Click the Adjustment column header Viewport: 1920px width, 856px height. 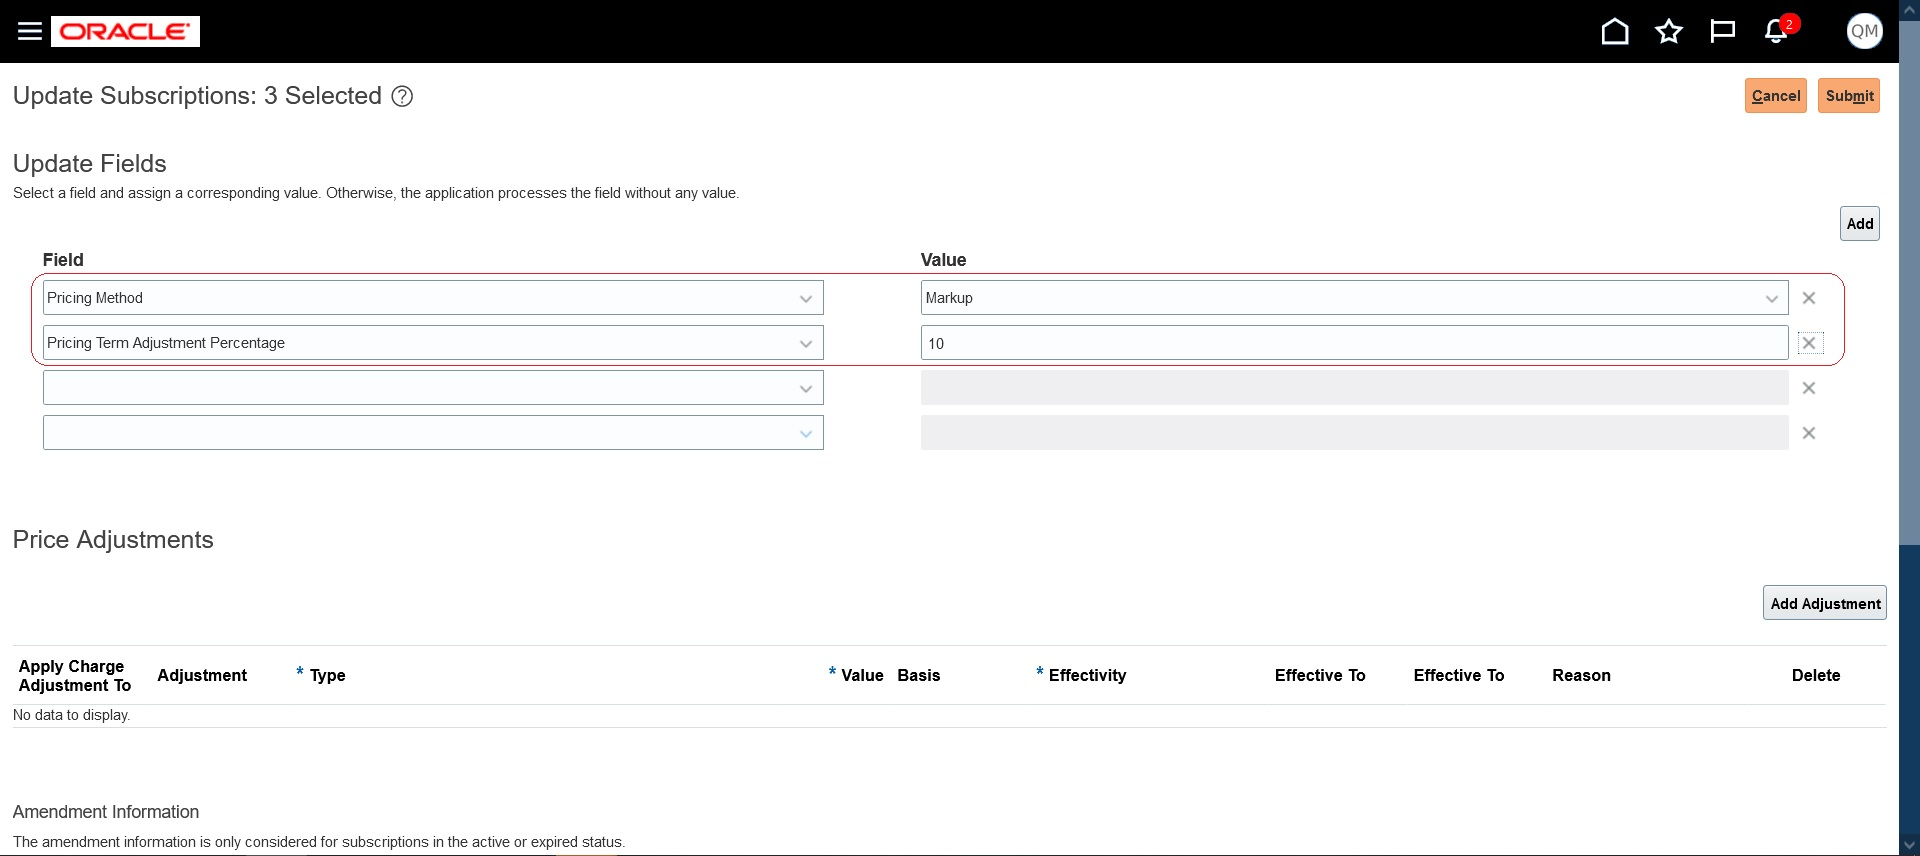point(202,675)
